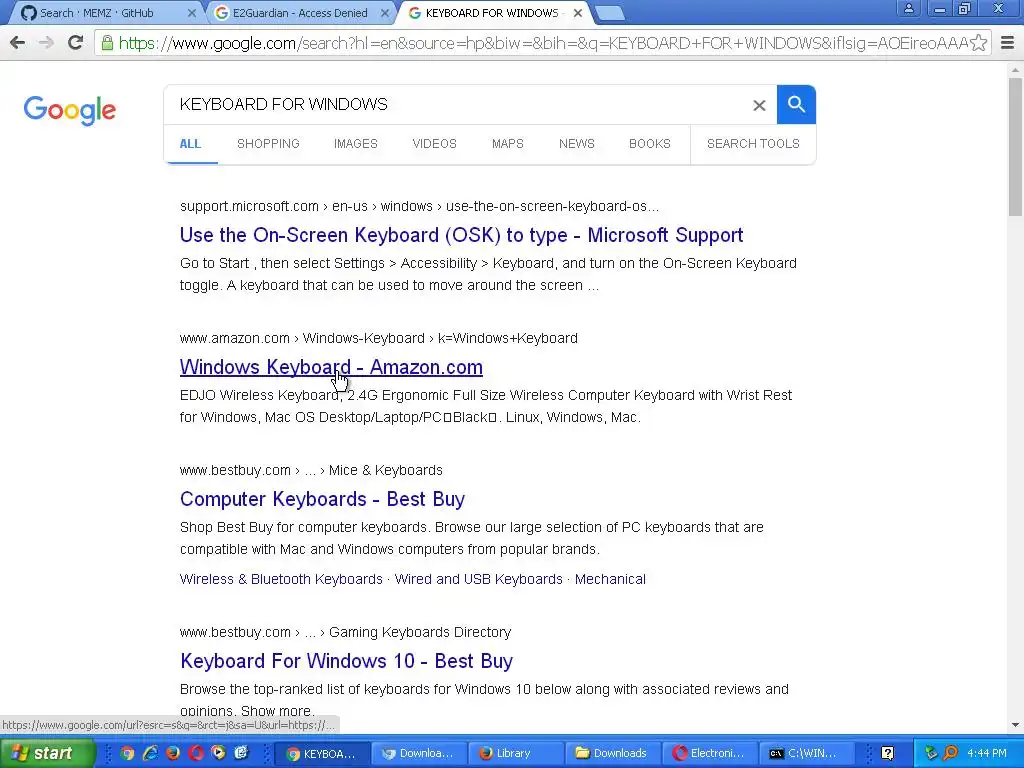This screenshot has width=1024, height=768.
Task: Go back with the browser back arrow
Action: (18, 43)
